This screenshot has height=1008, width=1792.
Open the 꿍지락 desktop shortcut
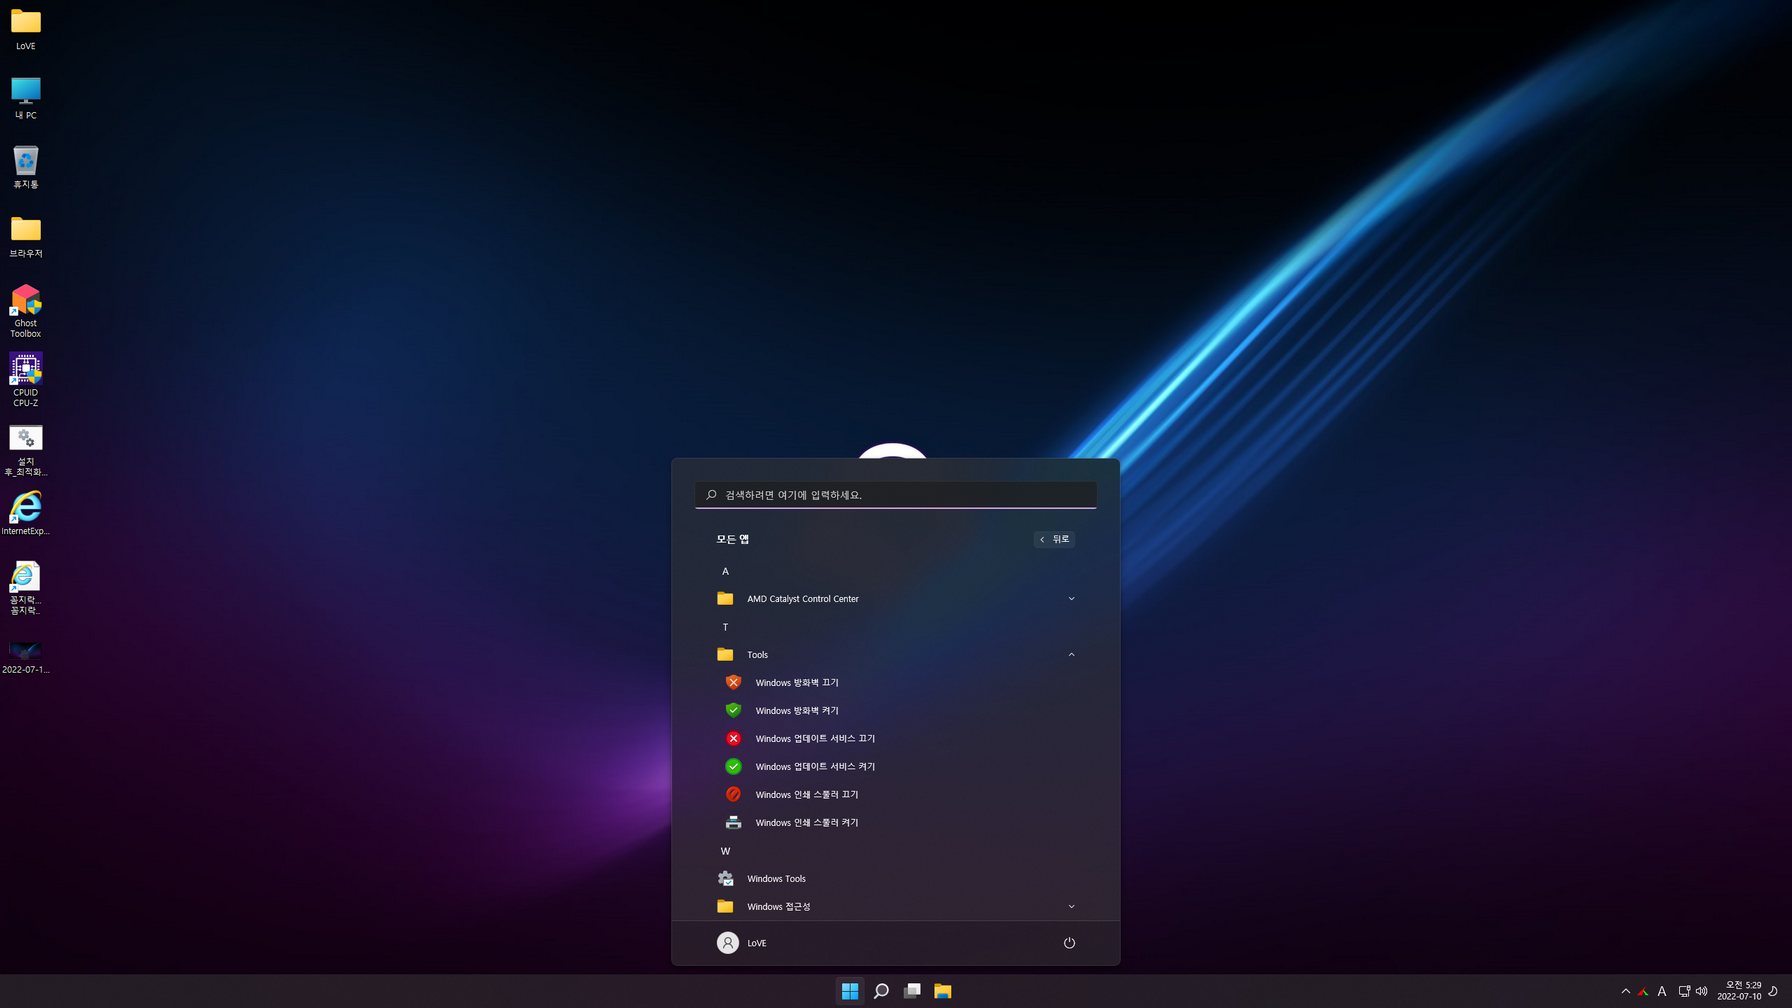pyautogui.click(x=25, y=588)
